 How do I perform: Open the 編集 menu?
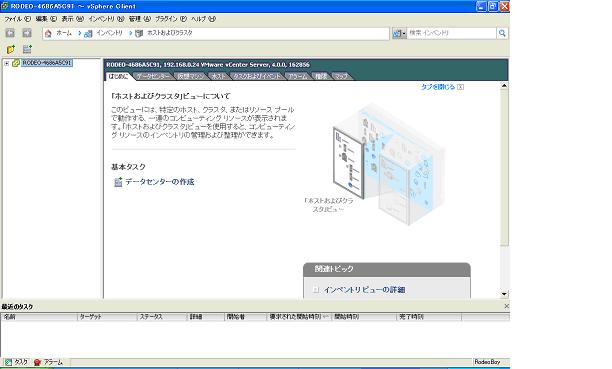click(x=46, y=19)
